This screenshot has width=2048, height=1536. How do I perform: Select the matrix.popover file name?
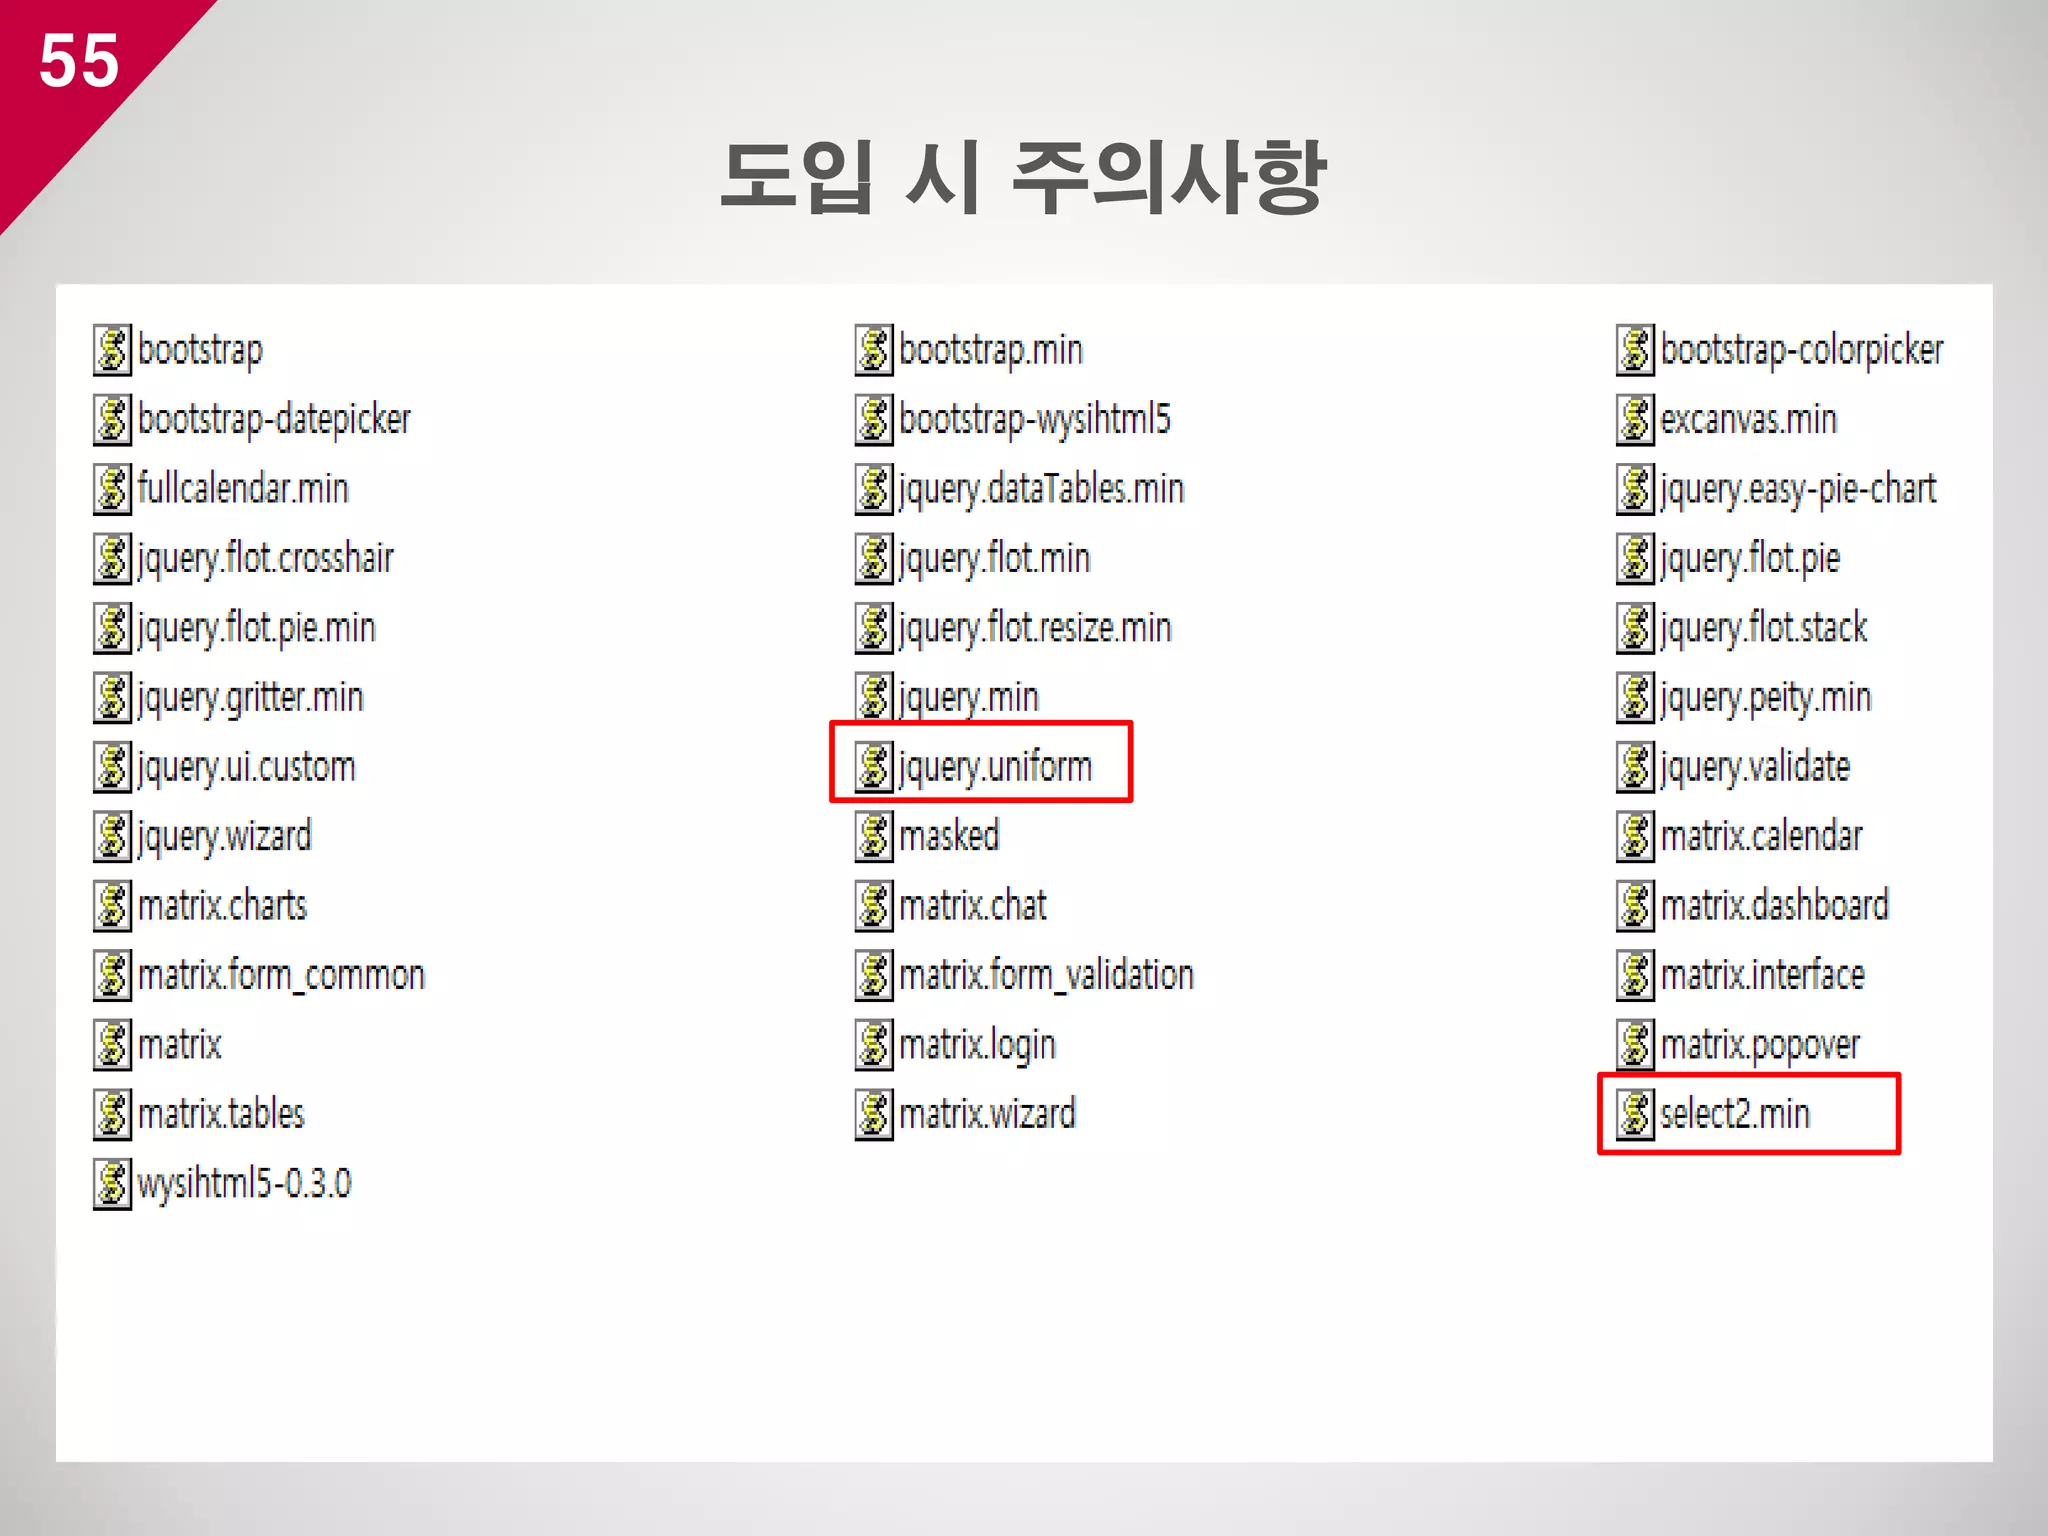[x=1760, y=1046]
